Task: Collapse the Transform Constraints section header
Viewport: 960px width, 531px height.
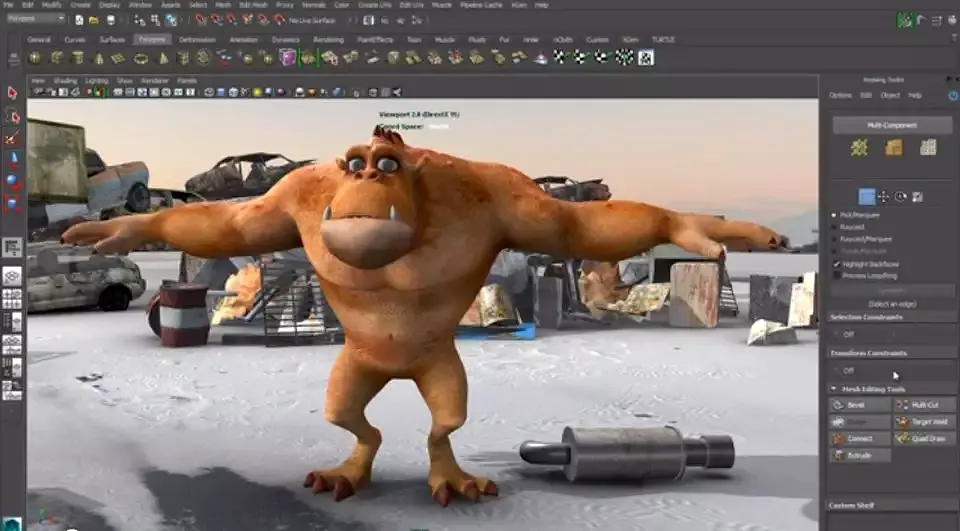Action: (891, 353)
